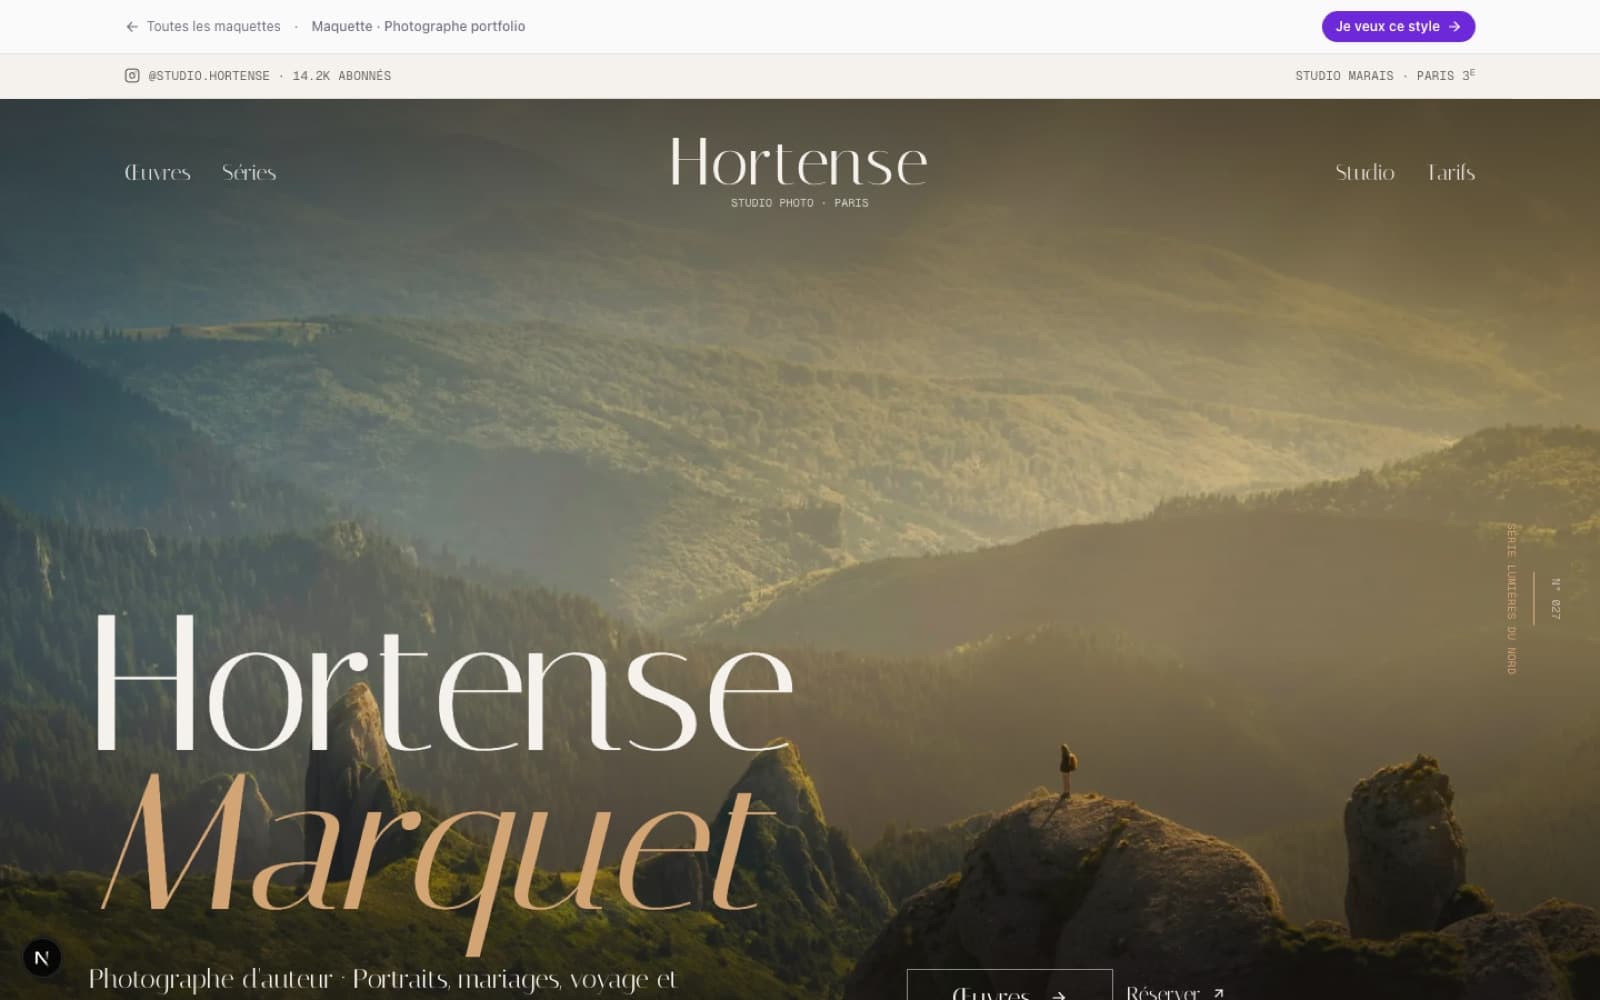
Task: Click the Je veux ce style button
Action: 1398,26
